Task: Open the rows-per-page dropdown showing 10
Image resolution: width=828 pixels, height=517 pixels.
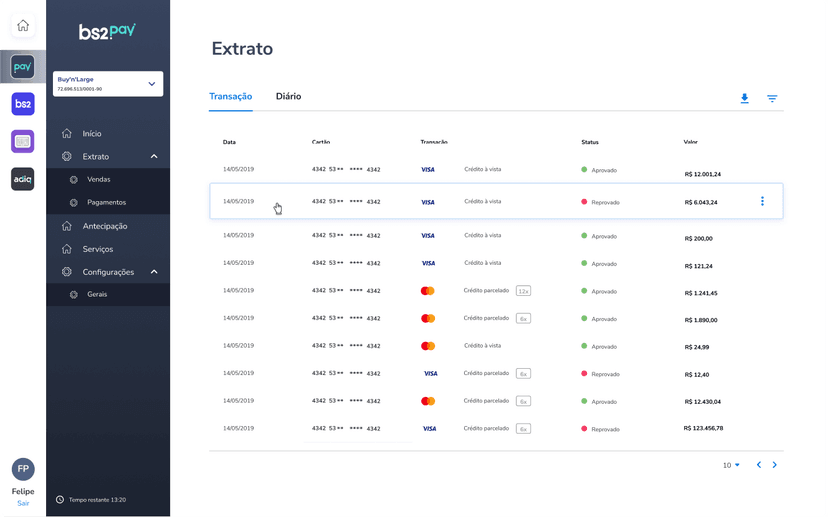Action: (x=731, y=465)
